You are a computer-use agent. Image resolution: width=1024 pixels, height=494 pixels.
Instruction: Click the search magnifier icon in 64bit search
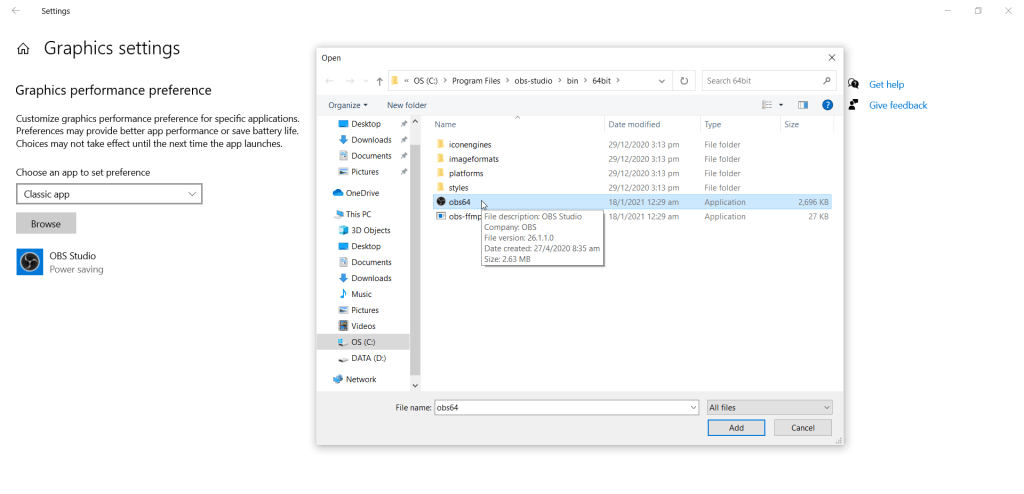(x=827, y=81)
